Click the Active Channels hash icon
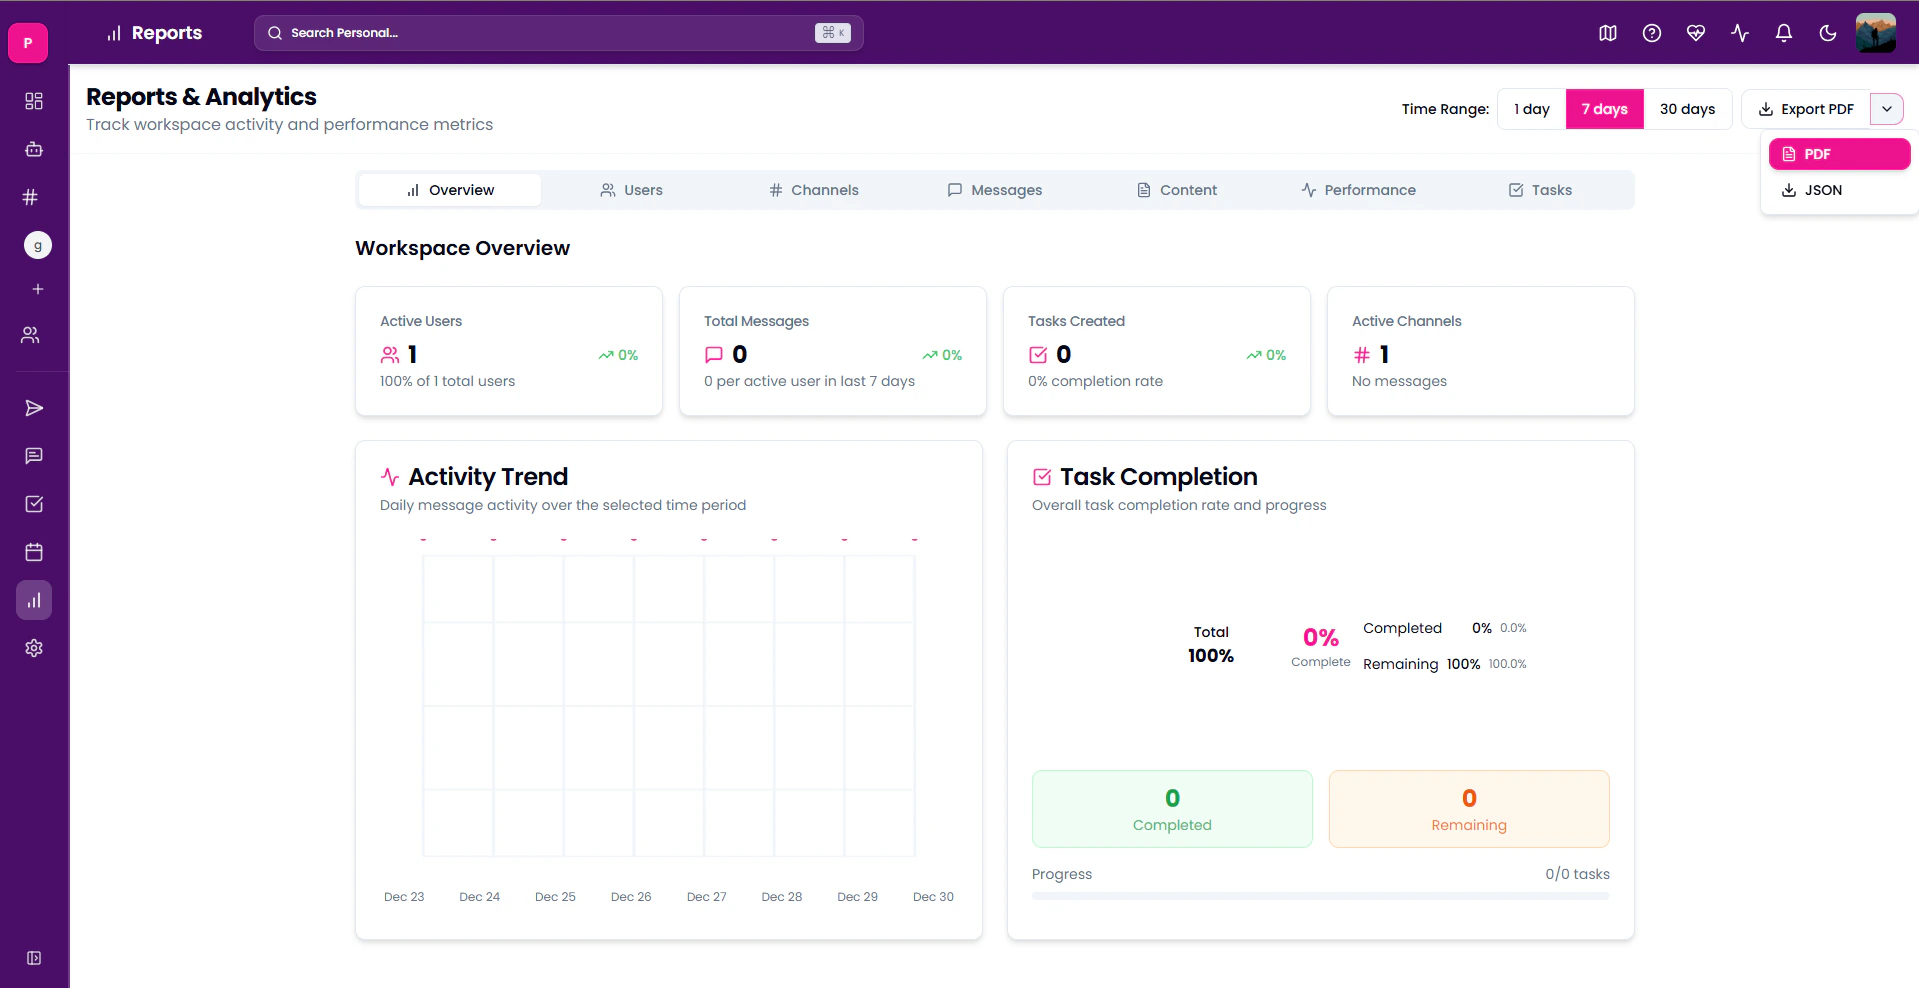 click(1362, 355)
